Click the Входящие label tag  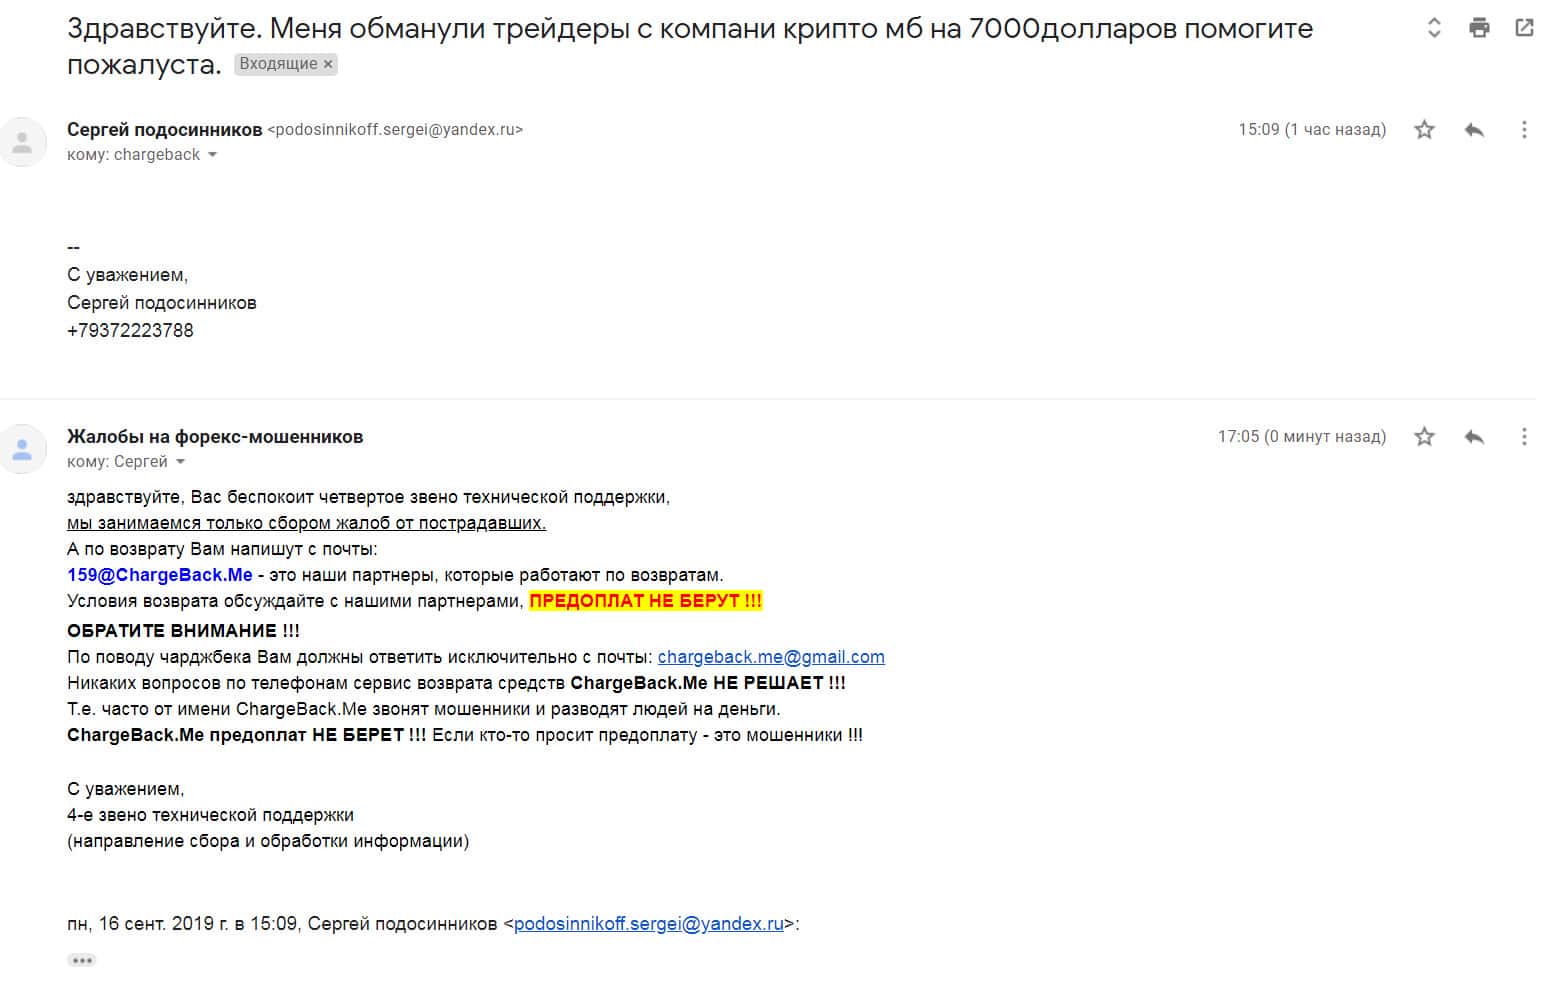[x=278, y=64]
